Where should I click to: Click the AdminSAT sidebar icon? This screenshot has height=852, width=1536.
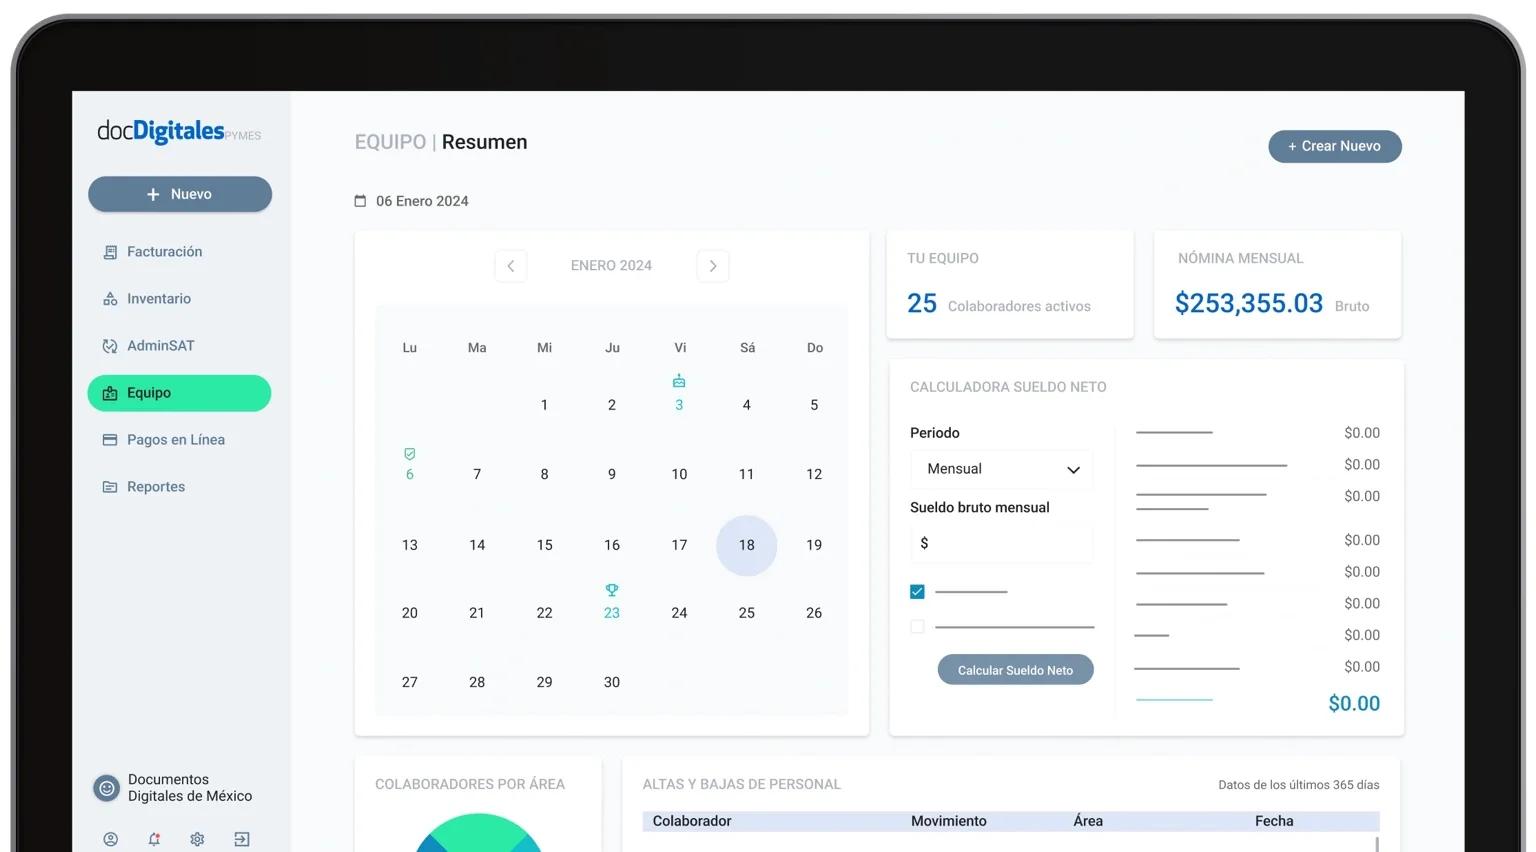pos(110,345)
